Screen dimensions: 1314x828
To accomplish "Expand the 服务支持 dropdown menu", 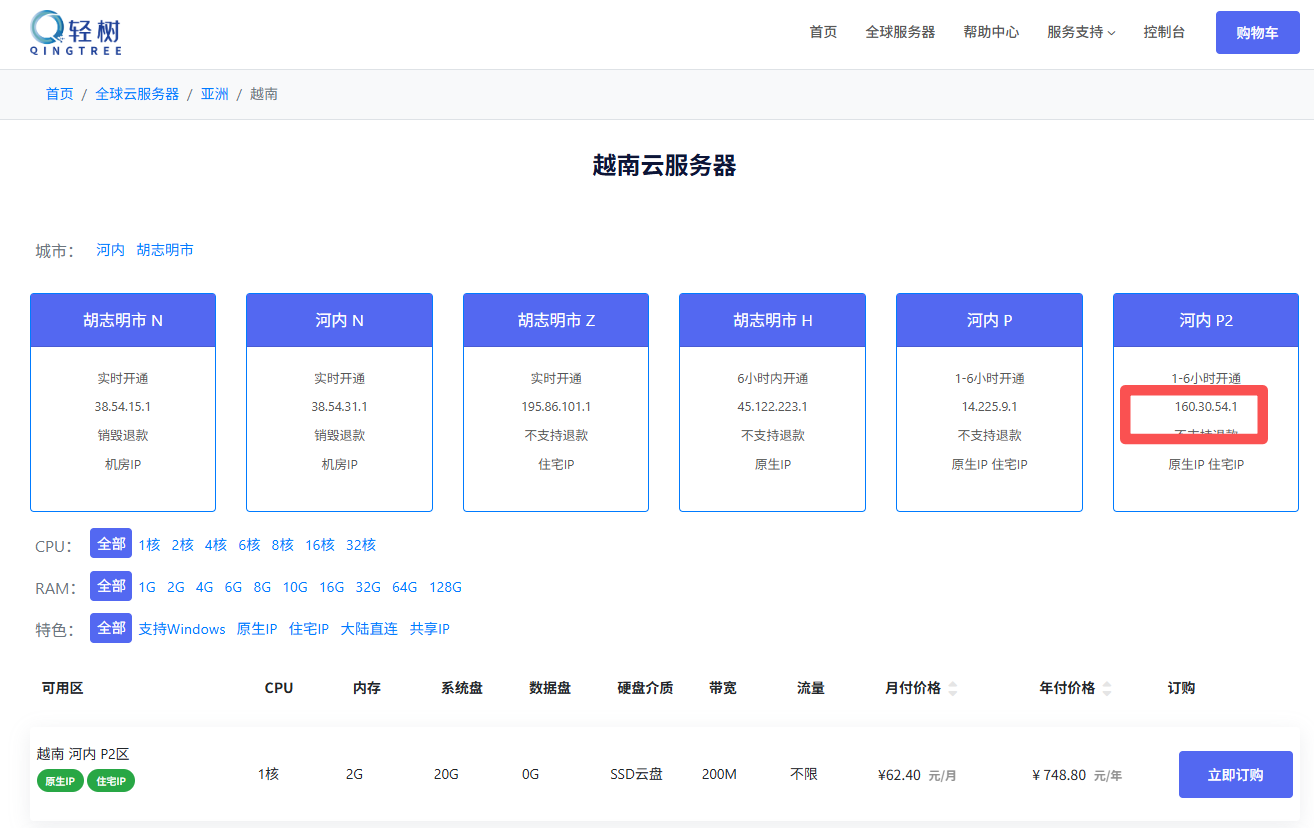I will 1081,32.
